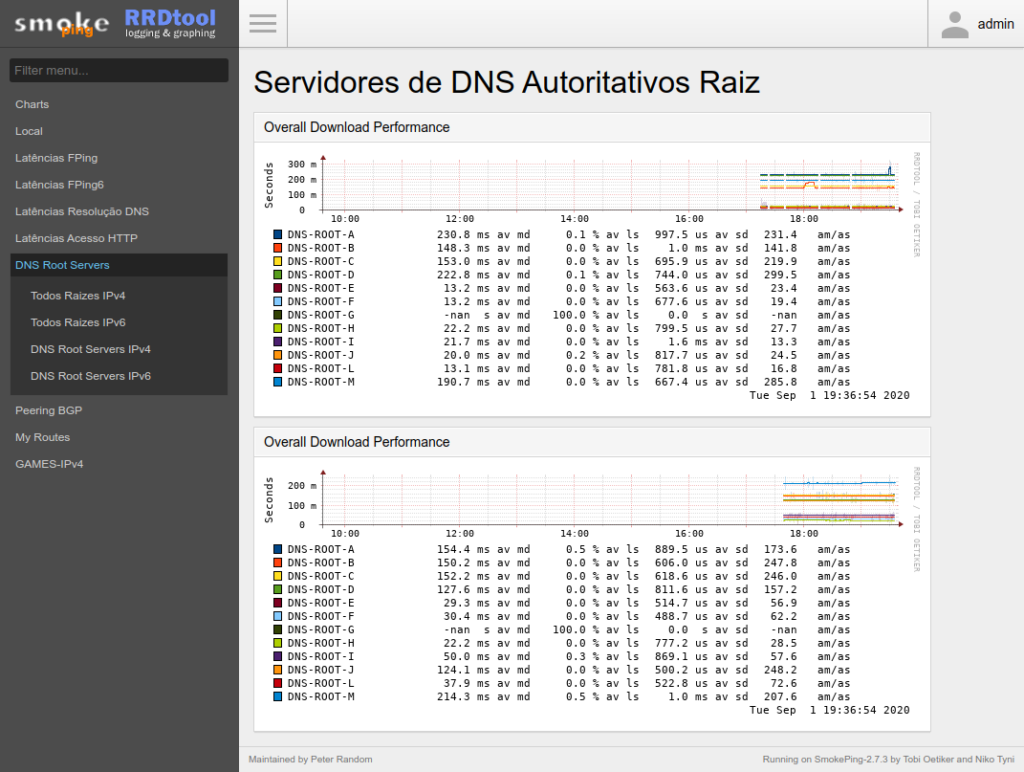Click the RRDtool logo
The height and width of the screenshot is (772, 1024).
click(x=168, y=23)
